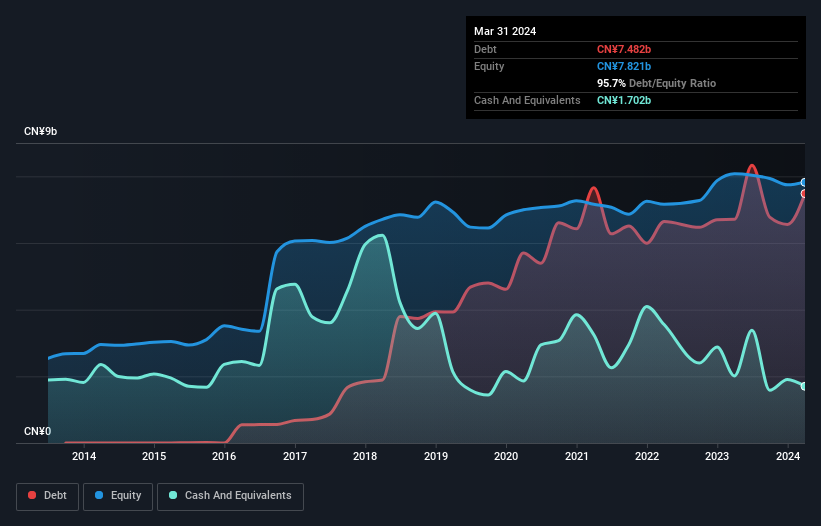The image size is (821, 526).
Task: Click the 2019 x-axis label
Action: click(436, 456)
